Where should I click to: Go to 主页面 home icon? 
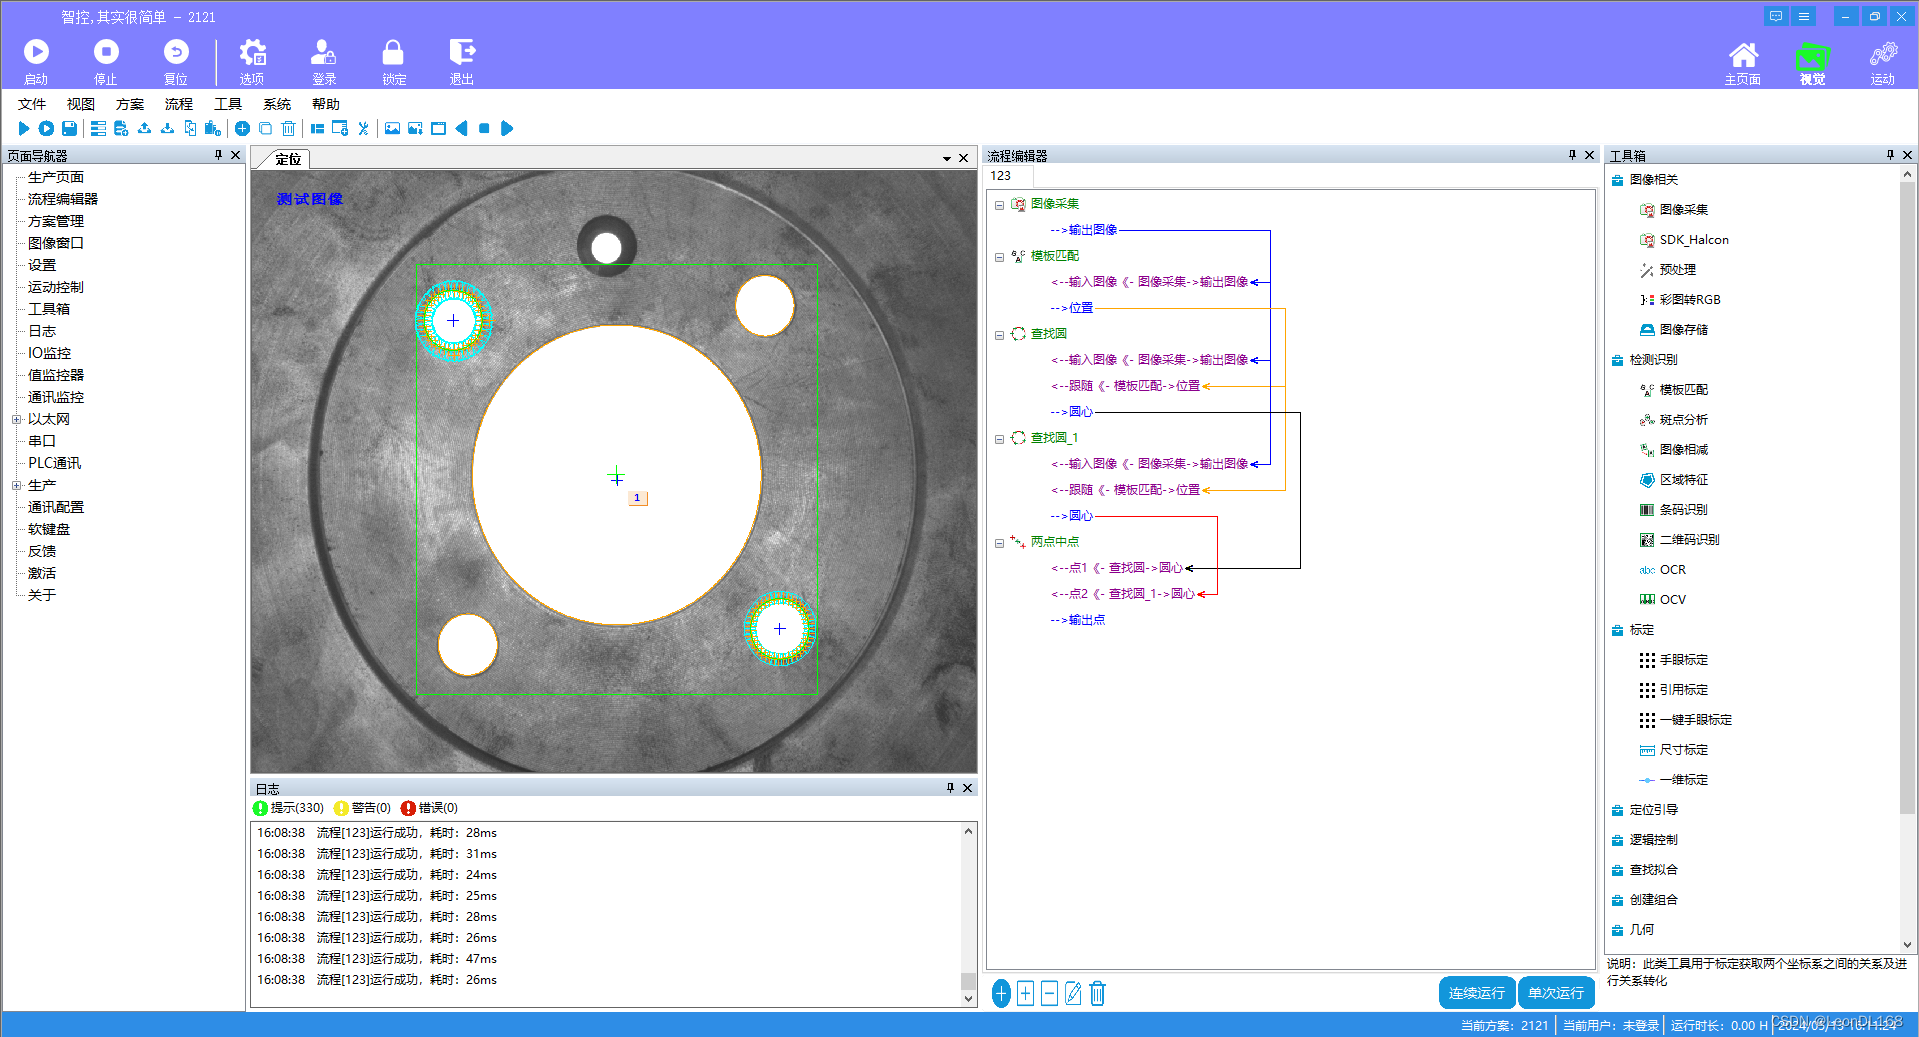point(1743,63)
